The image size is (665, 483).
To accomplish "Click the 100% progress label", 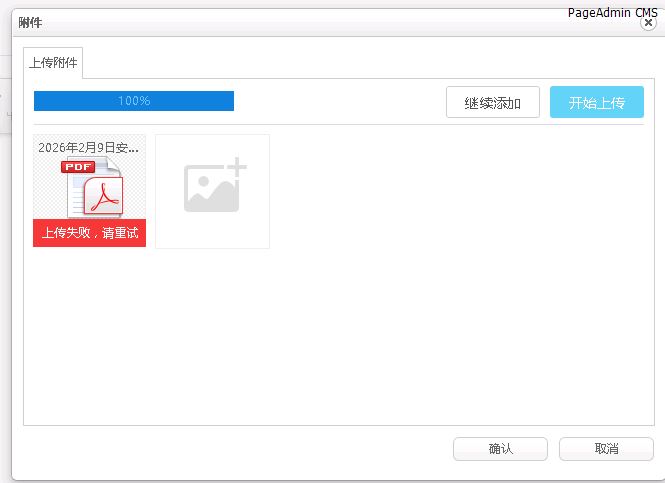I will [x=134, y=101].
